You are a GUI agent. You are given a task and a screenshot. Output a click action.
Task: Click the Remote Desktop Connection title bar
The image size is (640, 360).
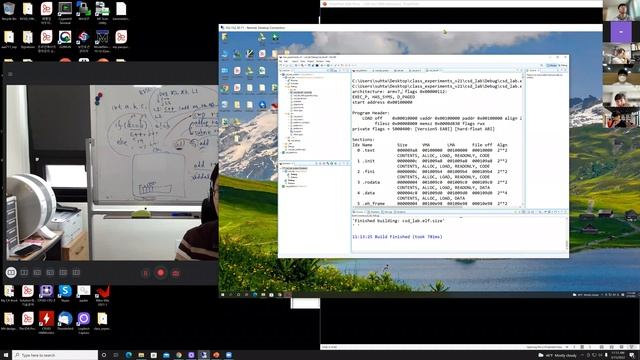(x=410, y=27)
